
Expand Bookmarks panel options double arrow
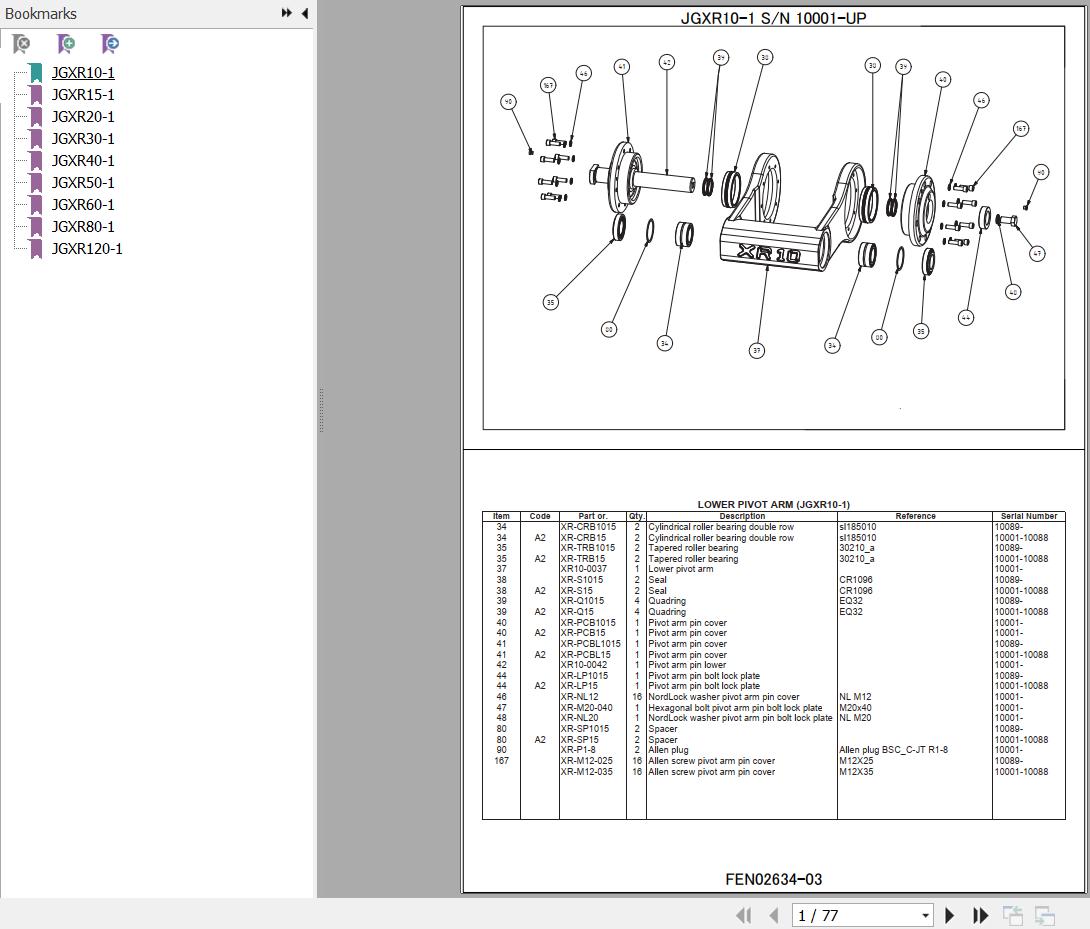[x=286, y=13]
